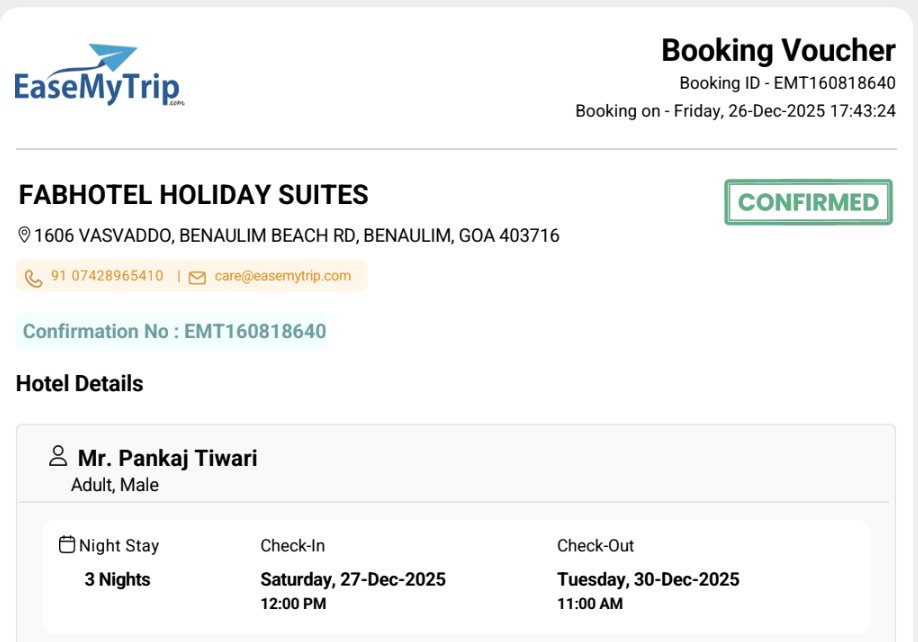Click the Night Stay calendar icon
The image size is (918, 642).
(67, 545)
